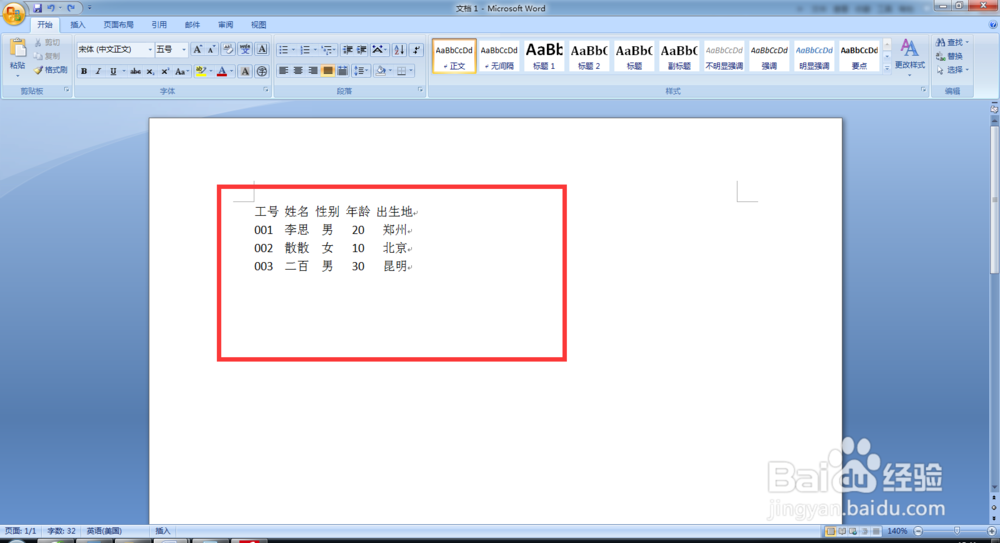Grow font size with large A icon
This screenshot has height=543, width=1000.
click(x=197, y=49)
